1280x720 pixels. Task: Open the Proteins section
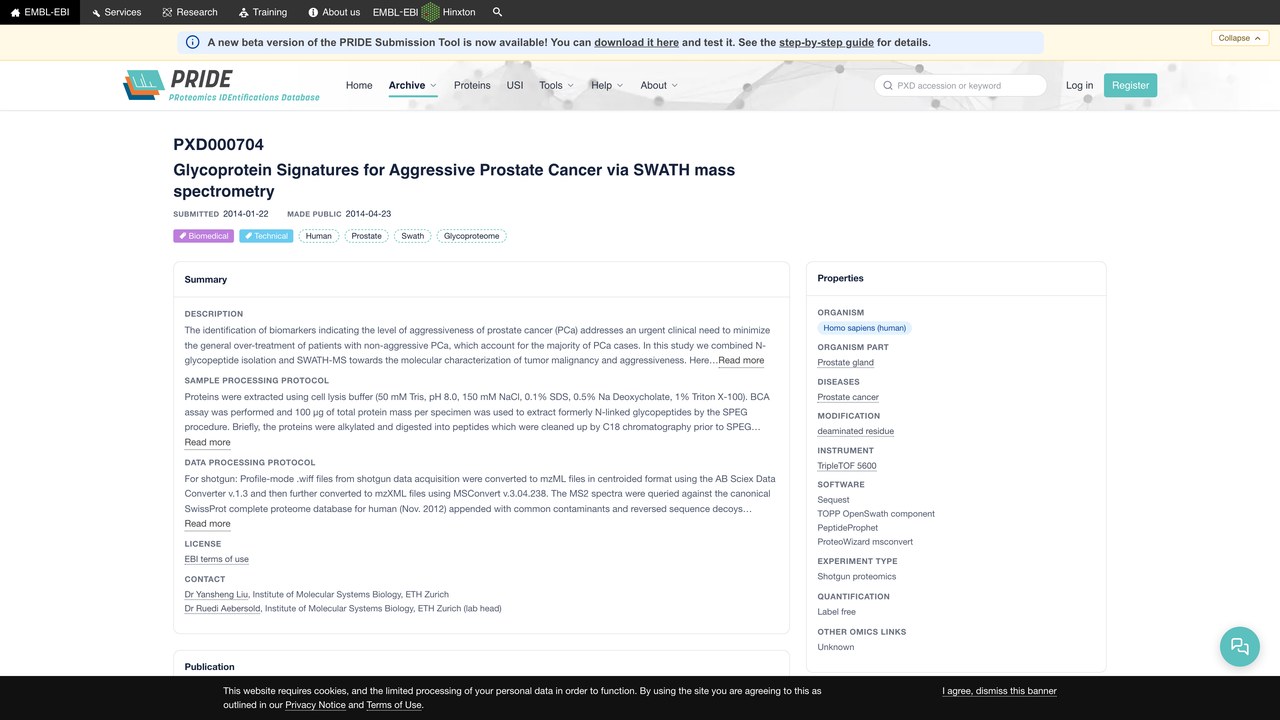(472, 85)
